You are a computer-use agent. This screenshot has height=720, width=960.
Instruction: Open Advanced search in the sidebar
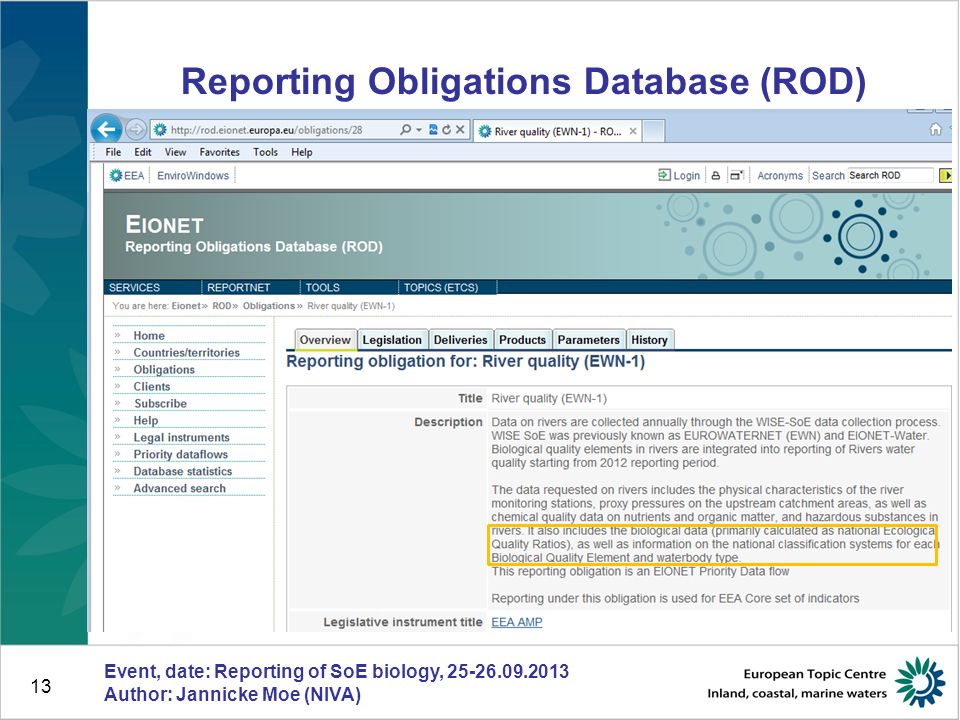pyautogui.click(x=179, y=488)
